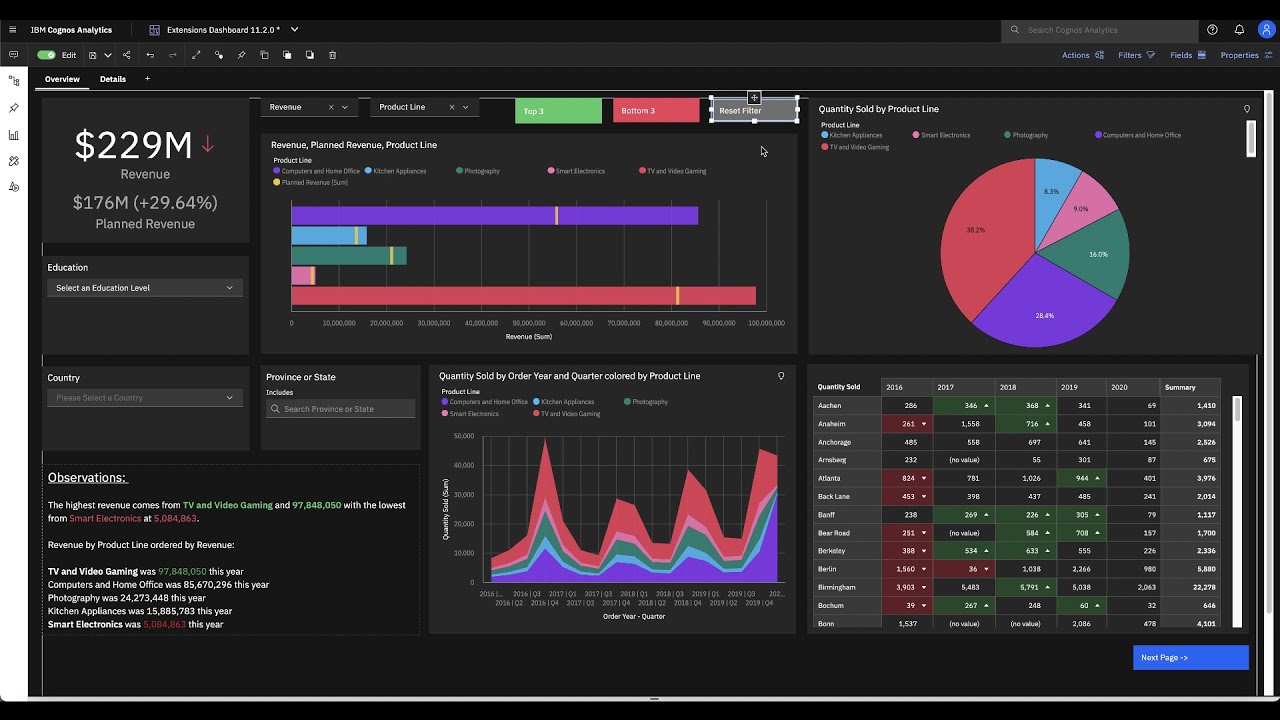This screenshot has height=720, width=1280.
Task: Expand the Revenue measure dropdown
Action: click(345, 107)
